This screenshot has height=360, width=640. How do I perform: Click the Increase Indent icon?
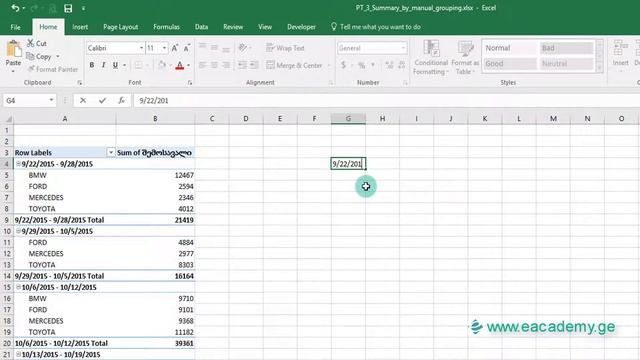(254, 65)
